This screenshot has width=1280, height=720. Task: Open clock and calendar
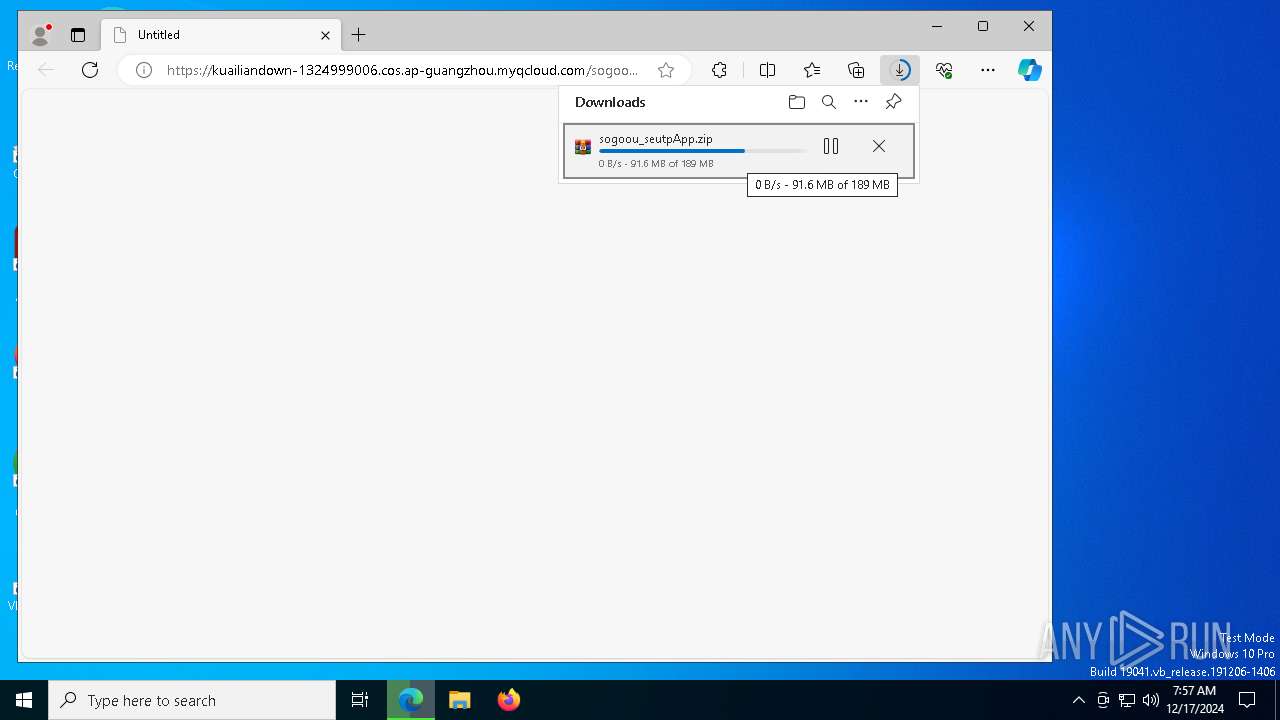click(1194, 700)
